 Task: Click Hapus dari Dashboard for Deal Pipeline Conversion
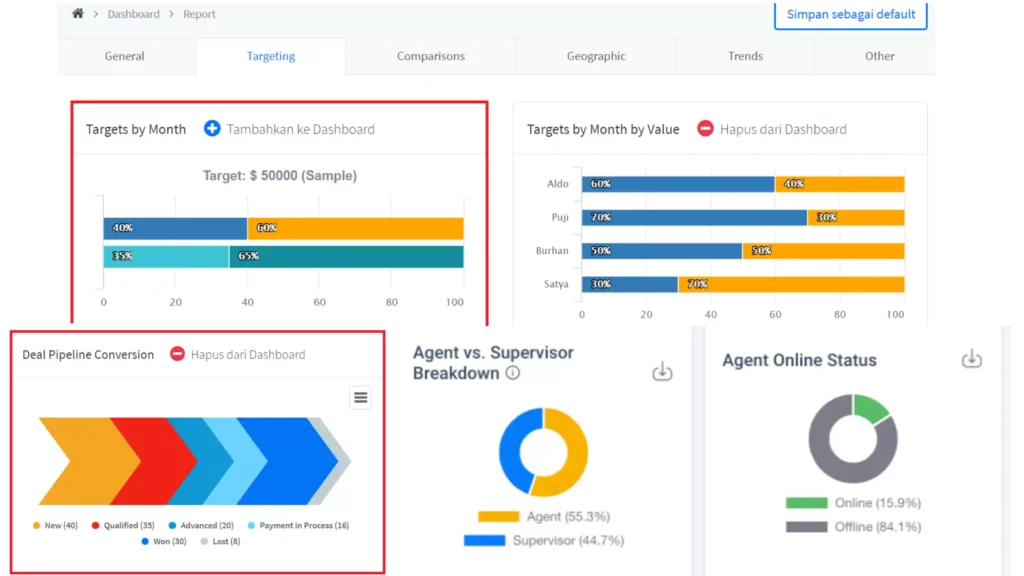(x=248, y=355)
